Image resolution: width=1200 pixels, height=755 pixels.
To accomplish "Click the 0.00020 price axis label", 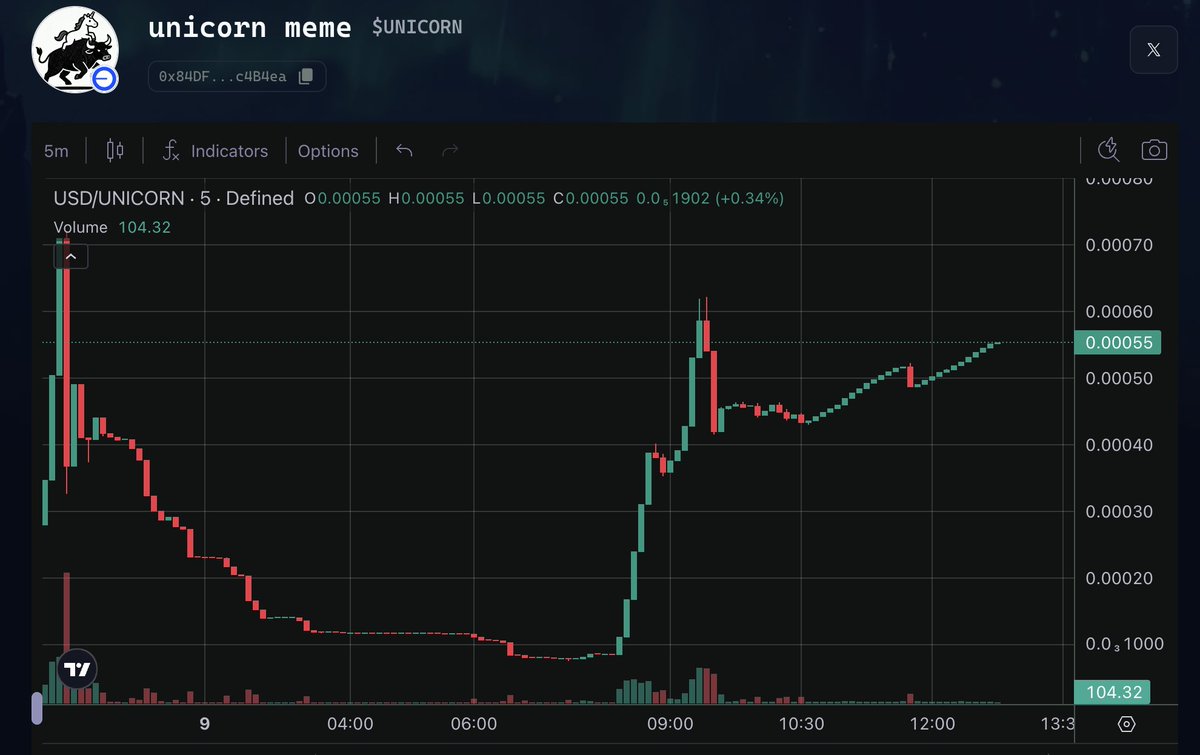I will pos(1119,578).
